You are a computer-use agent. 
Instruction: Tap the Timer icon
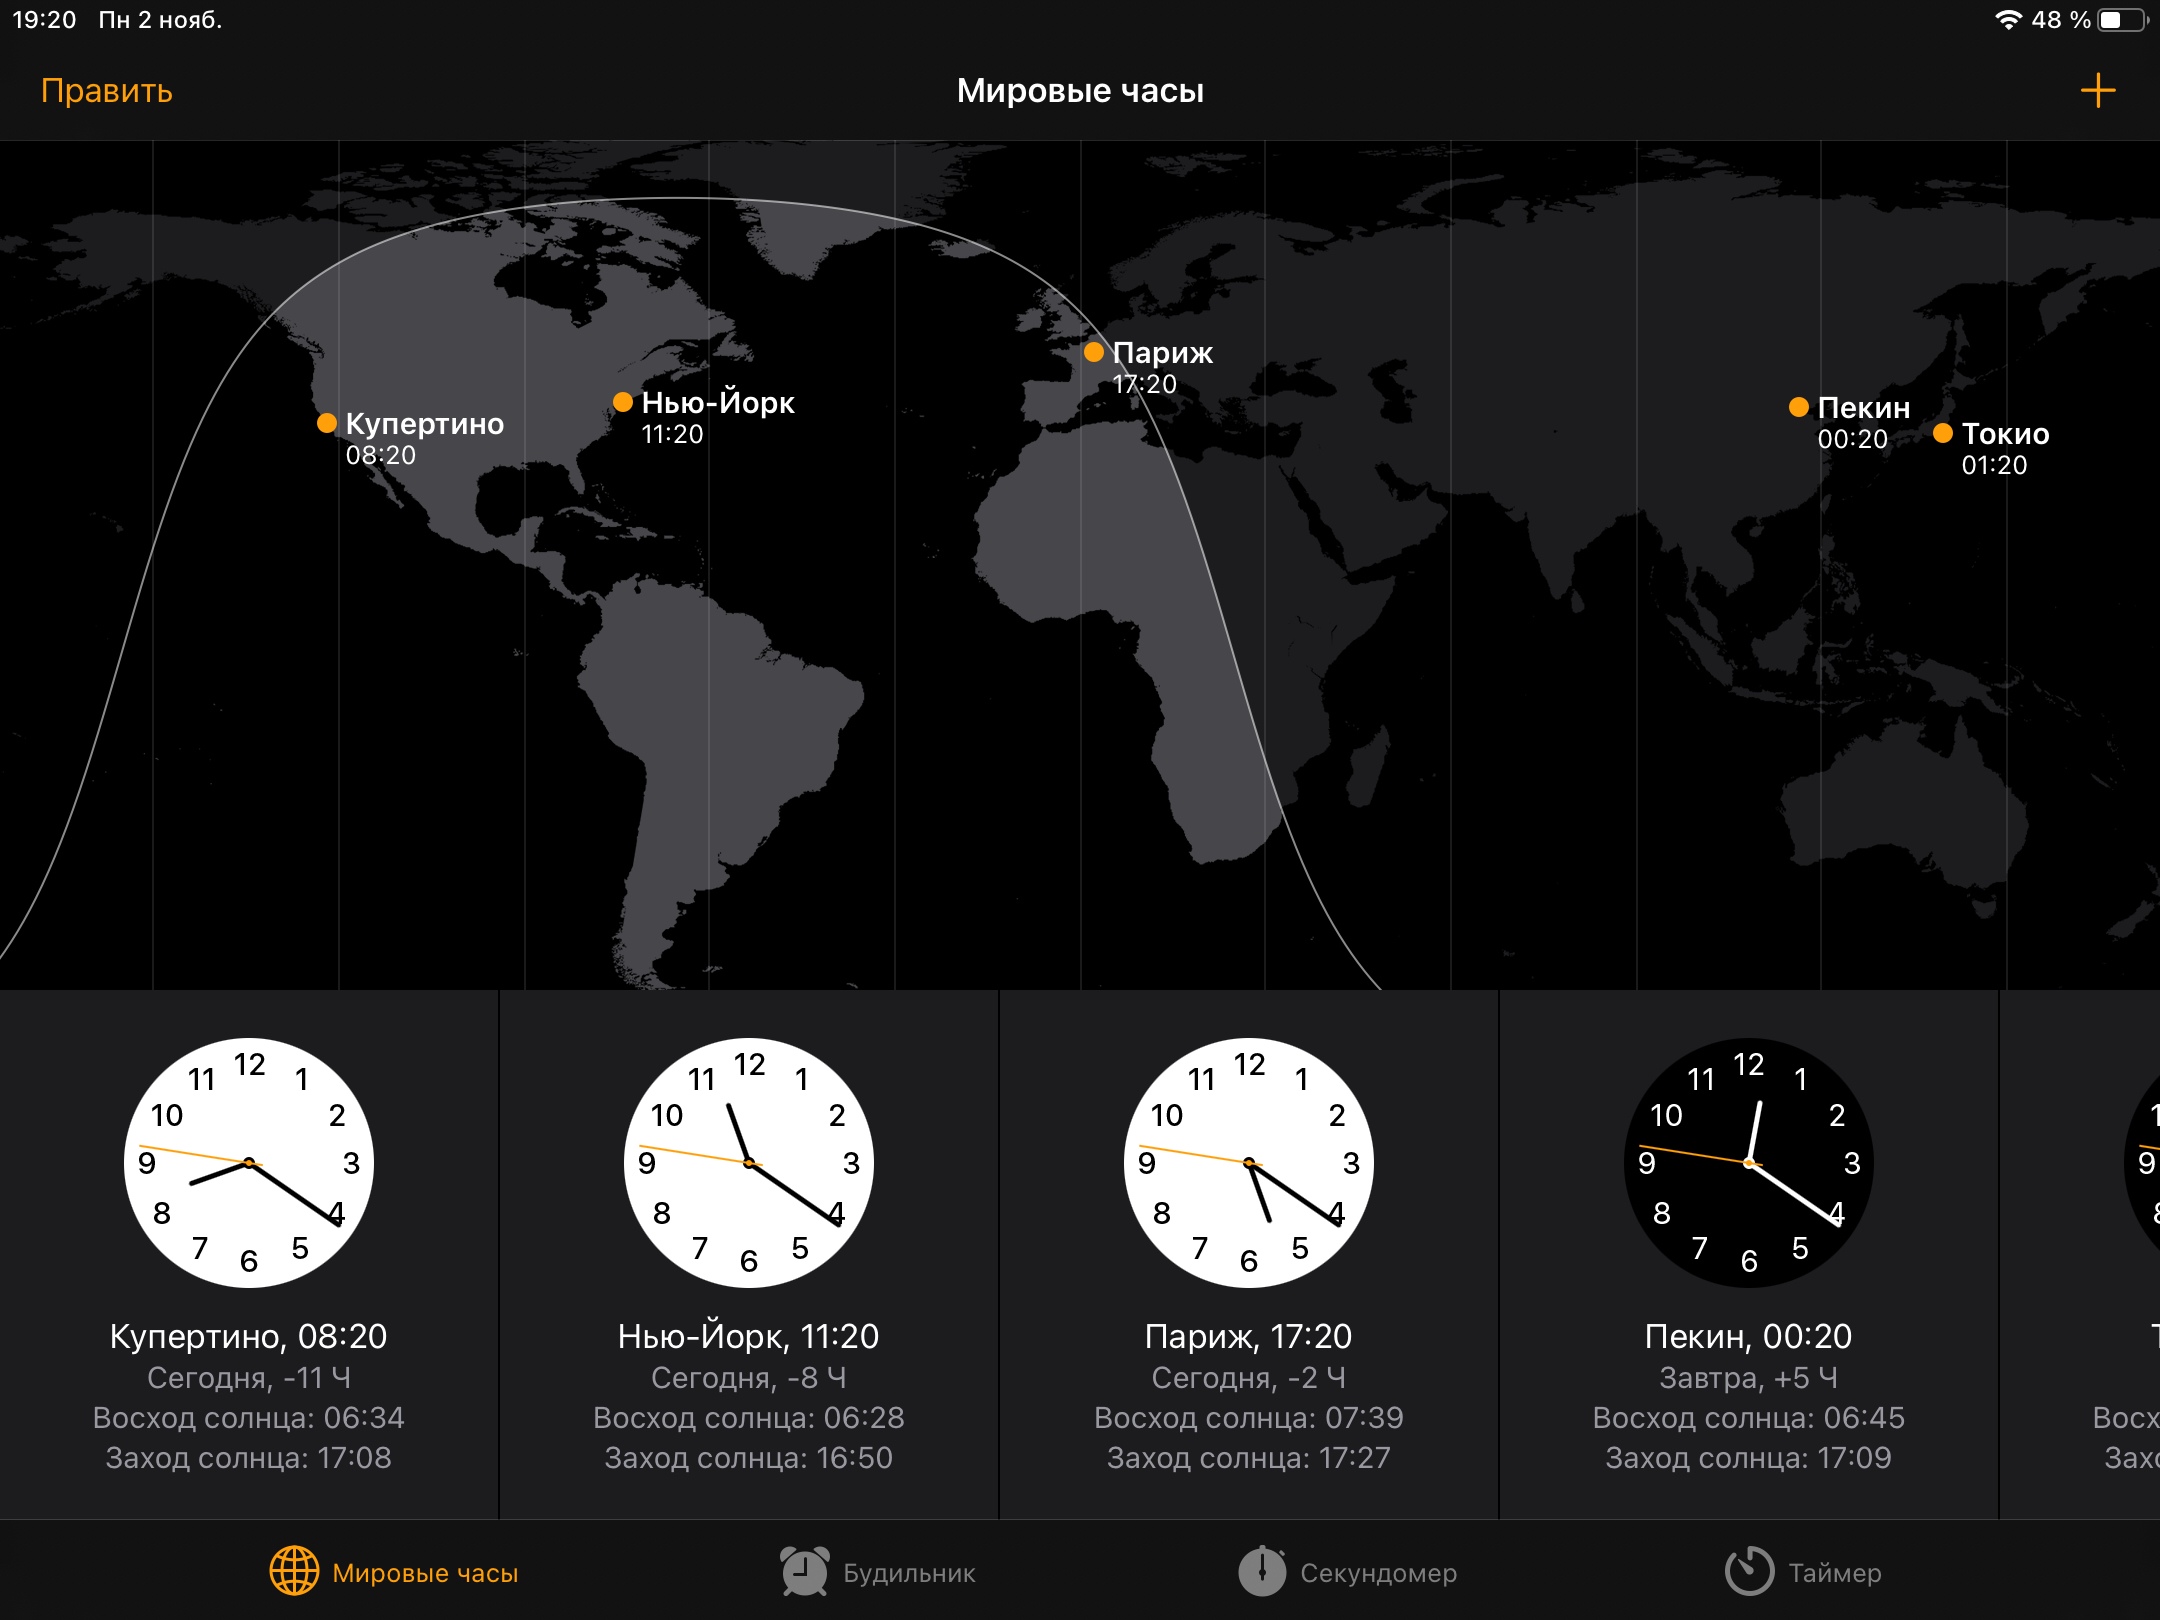click(x=1749, y=1571)
